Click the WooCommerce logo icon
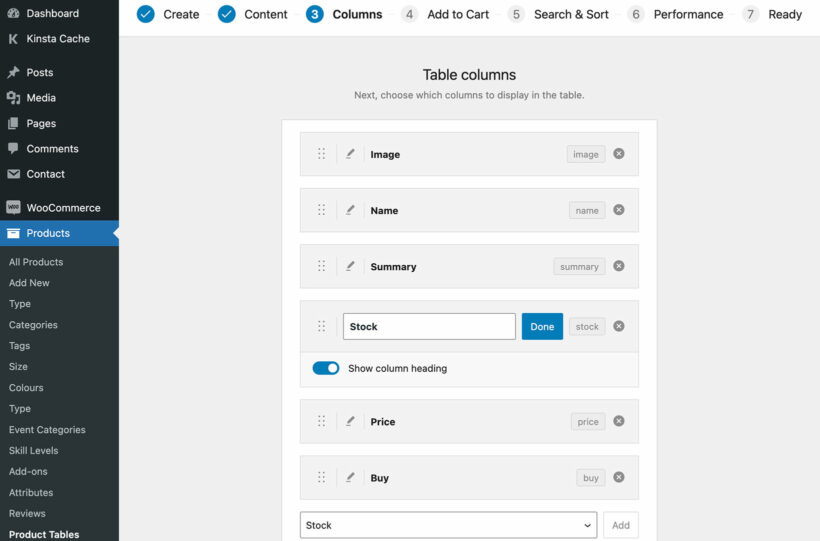The image size is (820, 541). click(x=13, y=208)
